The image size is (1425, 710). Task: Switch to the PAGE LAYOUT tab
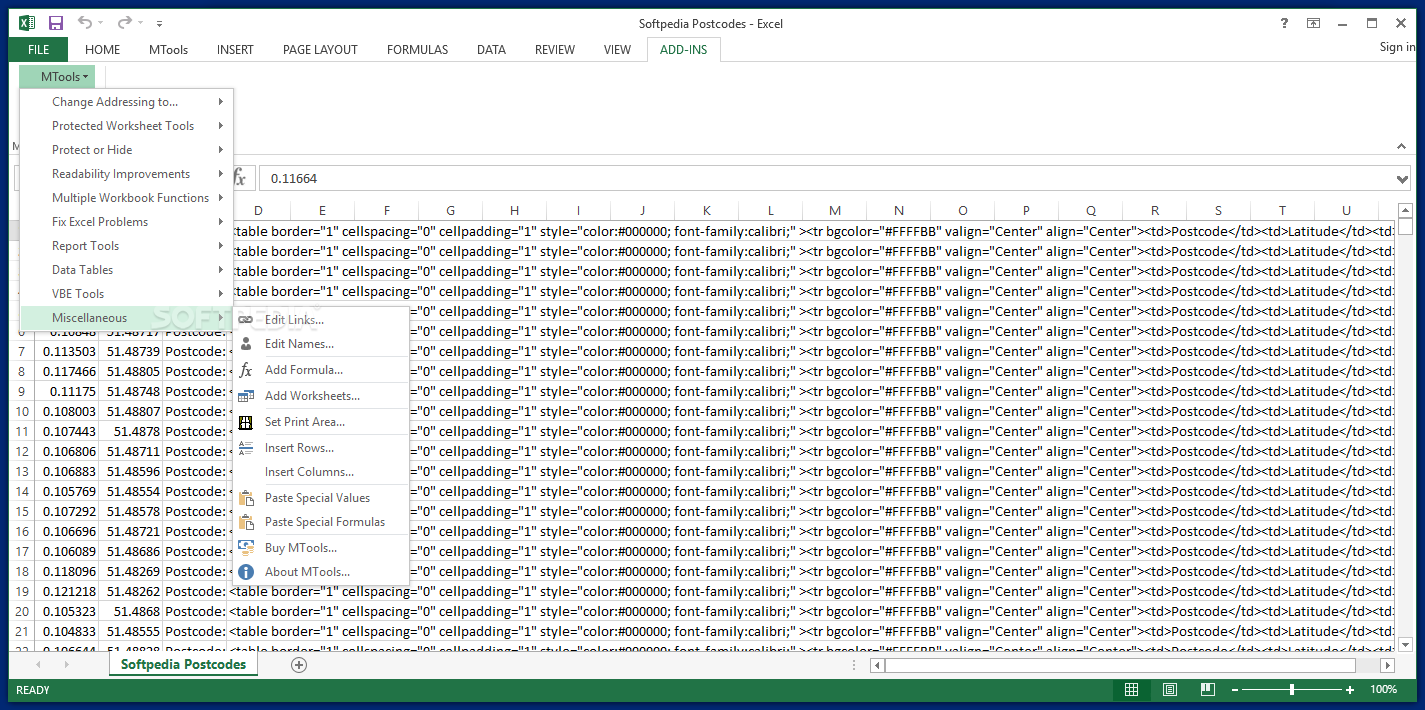[320, 50]
